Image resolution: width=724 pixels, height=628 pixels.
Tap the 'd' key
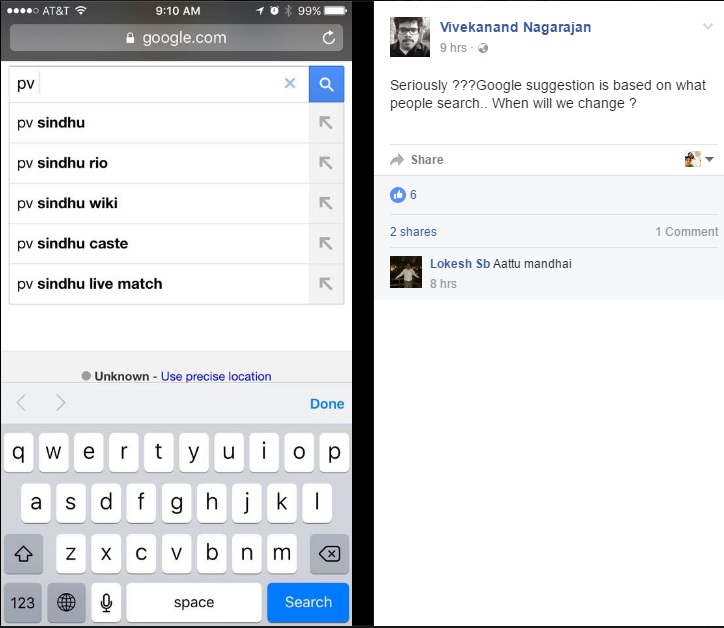106,502
